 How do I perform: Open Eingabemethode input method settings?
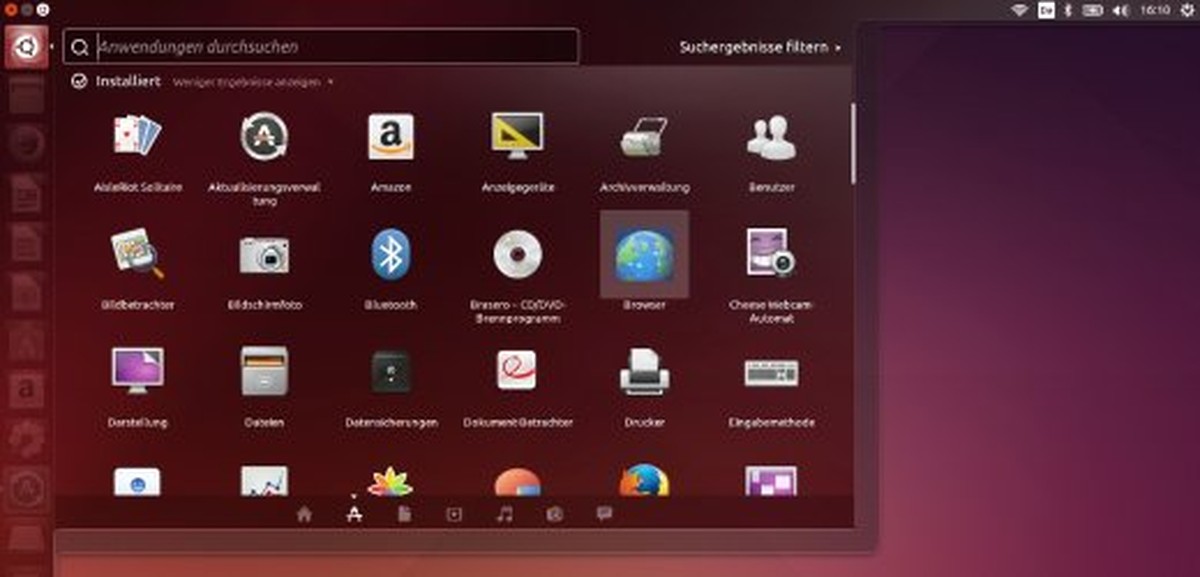[771, 372]
